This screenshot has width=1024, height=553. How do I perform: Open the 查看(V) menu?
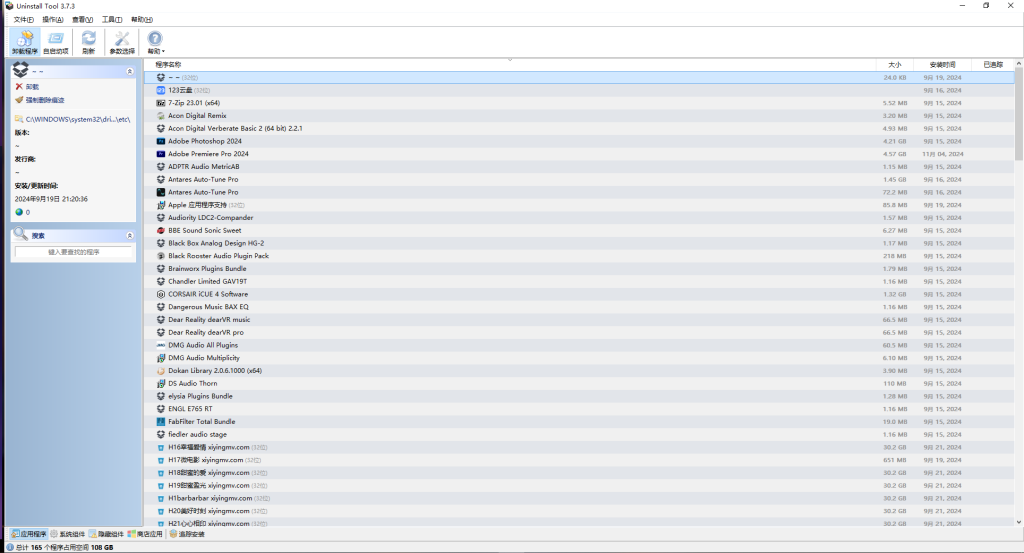[82, 20]
